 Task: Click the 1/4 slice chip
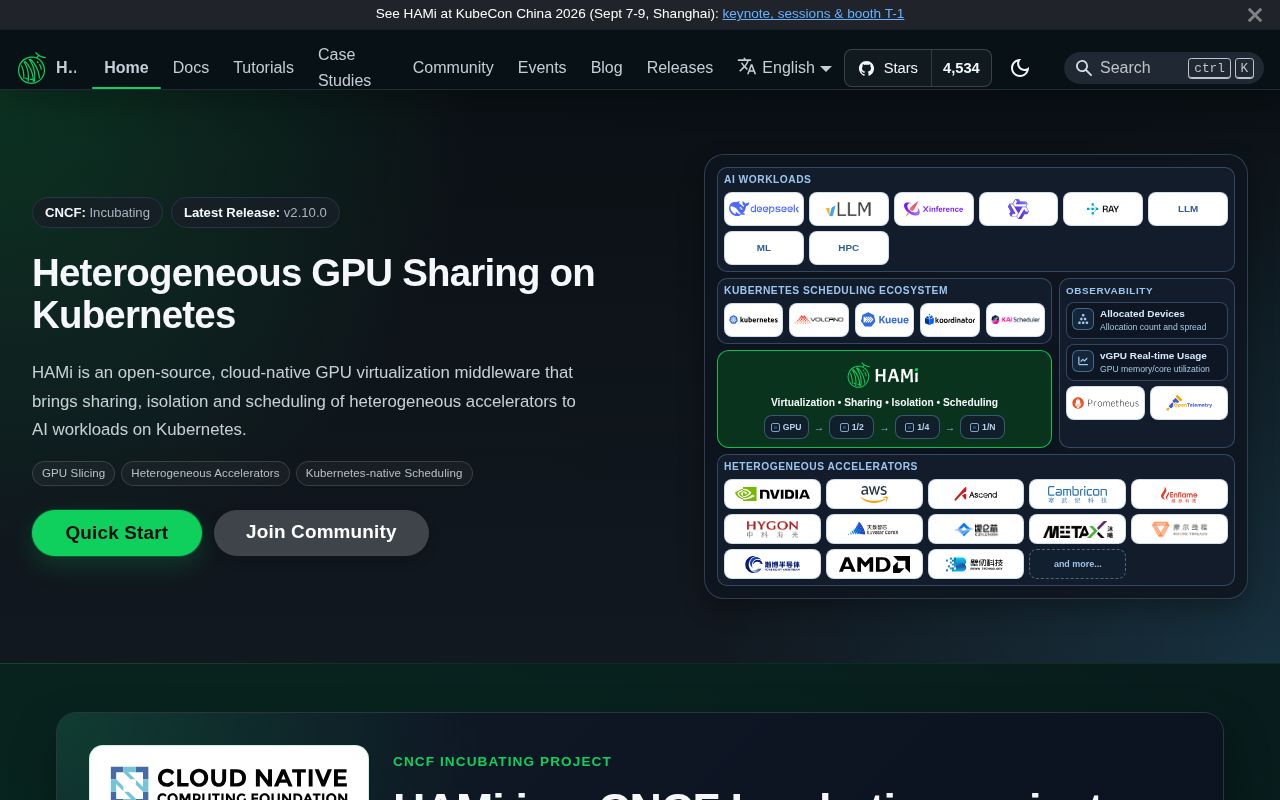[x=917, y=427]
